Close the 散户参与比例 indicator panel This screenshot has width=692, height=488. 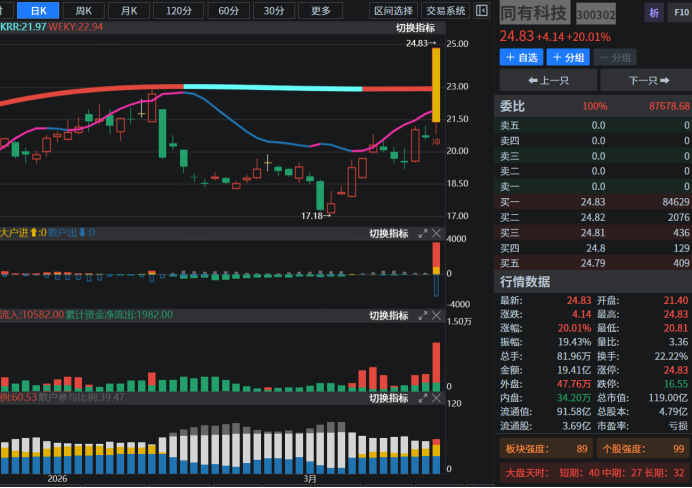[x=437, y=398]
